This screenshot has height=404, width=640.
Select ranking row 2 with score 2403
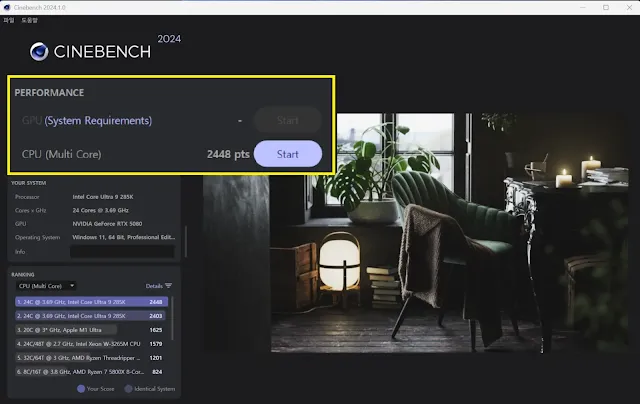click(91, 316)
